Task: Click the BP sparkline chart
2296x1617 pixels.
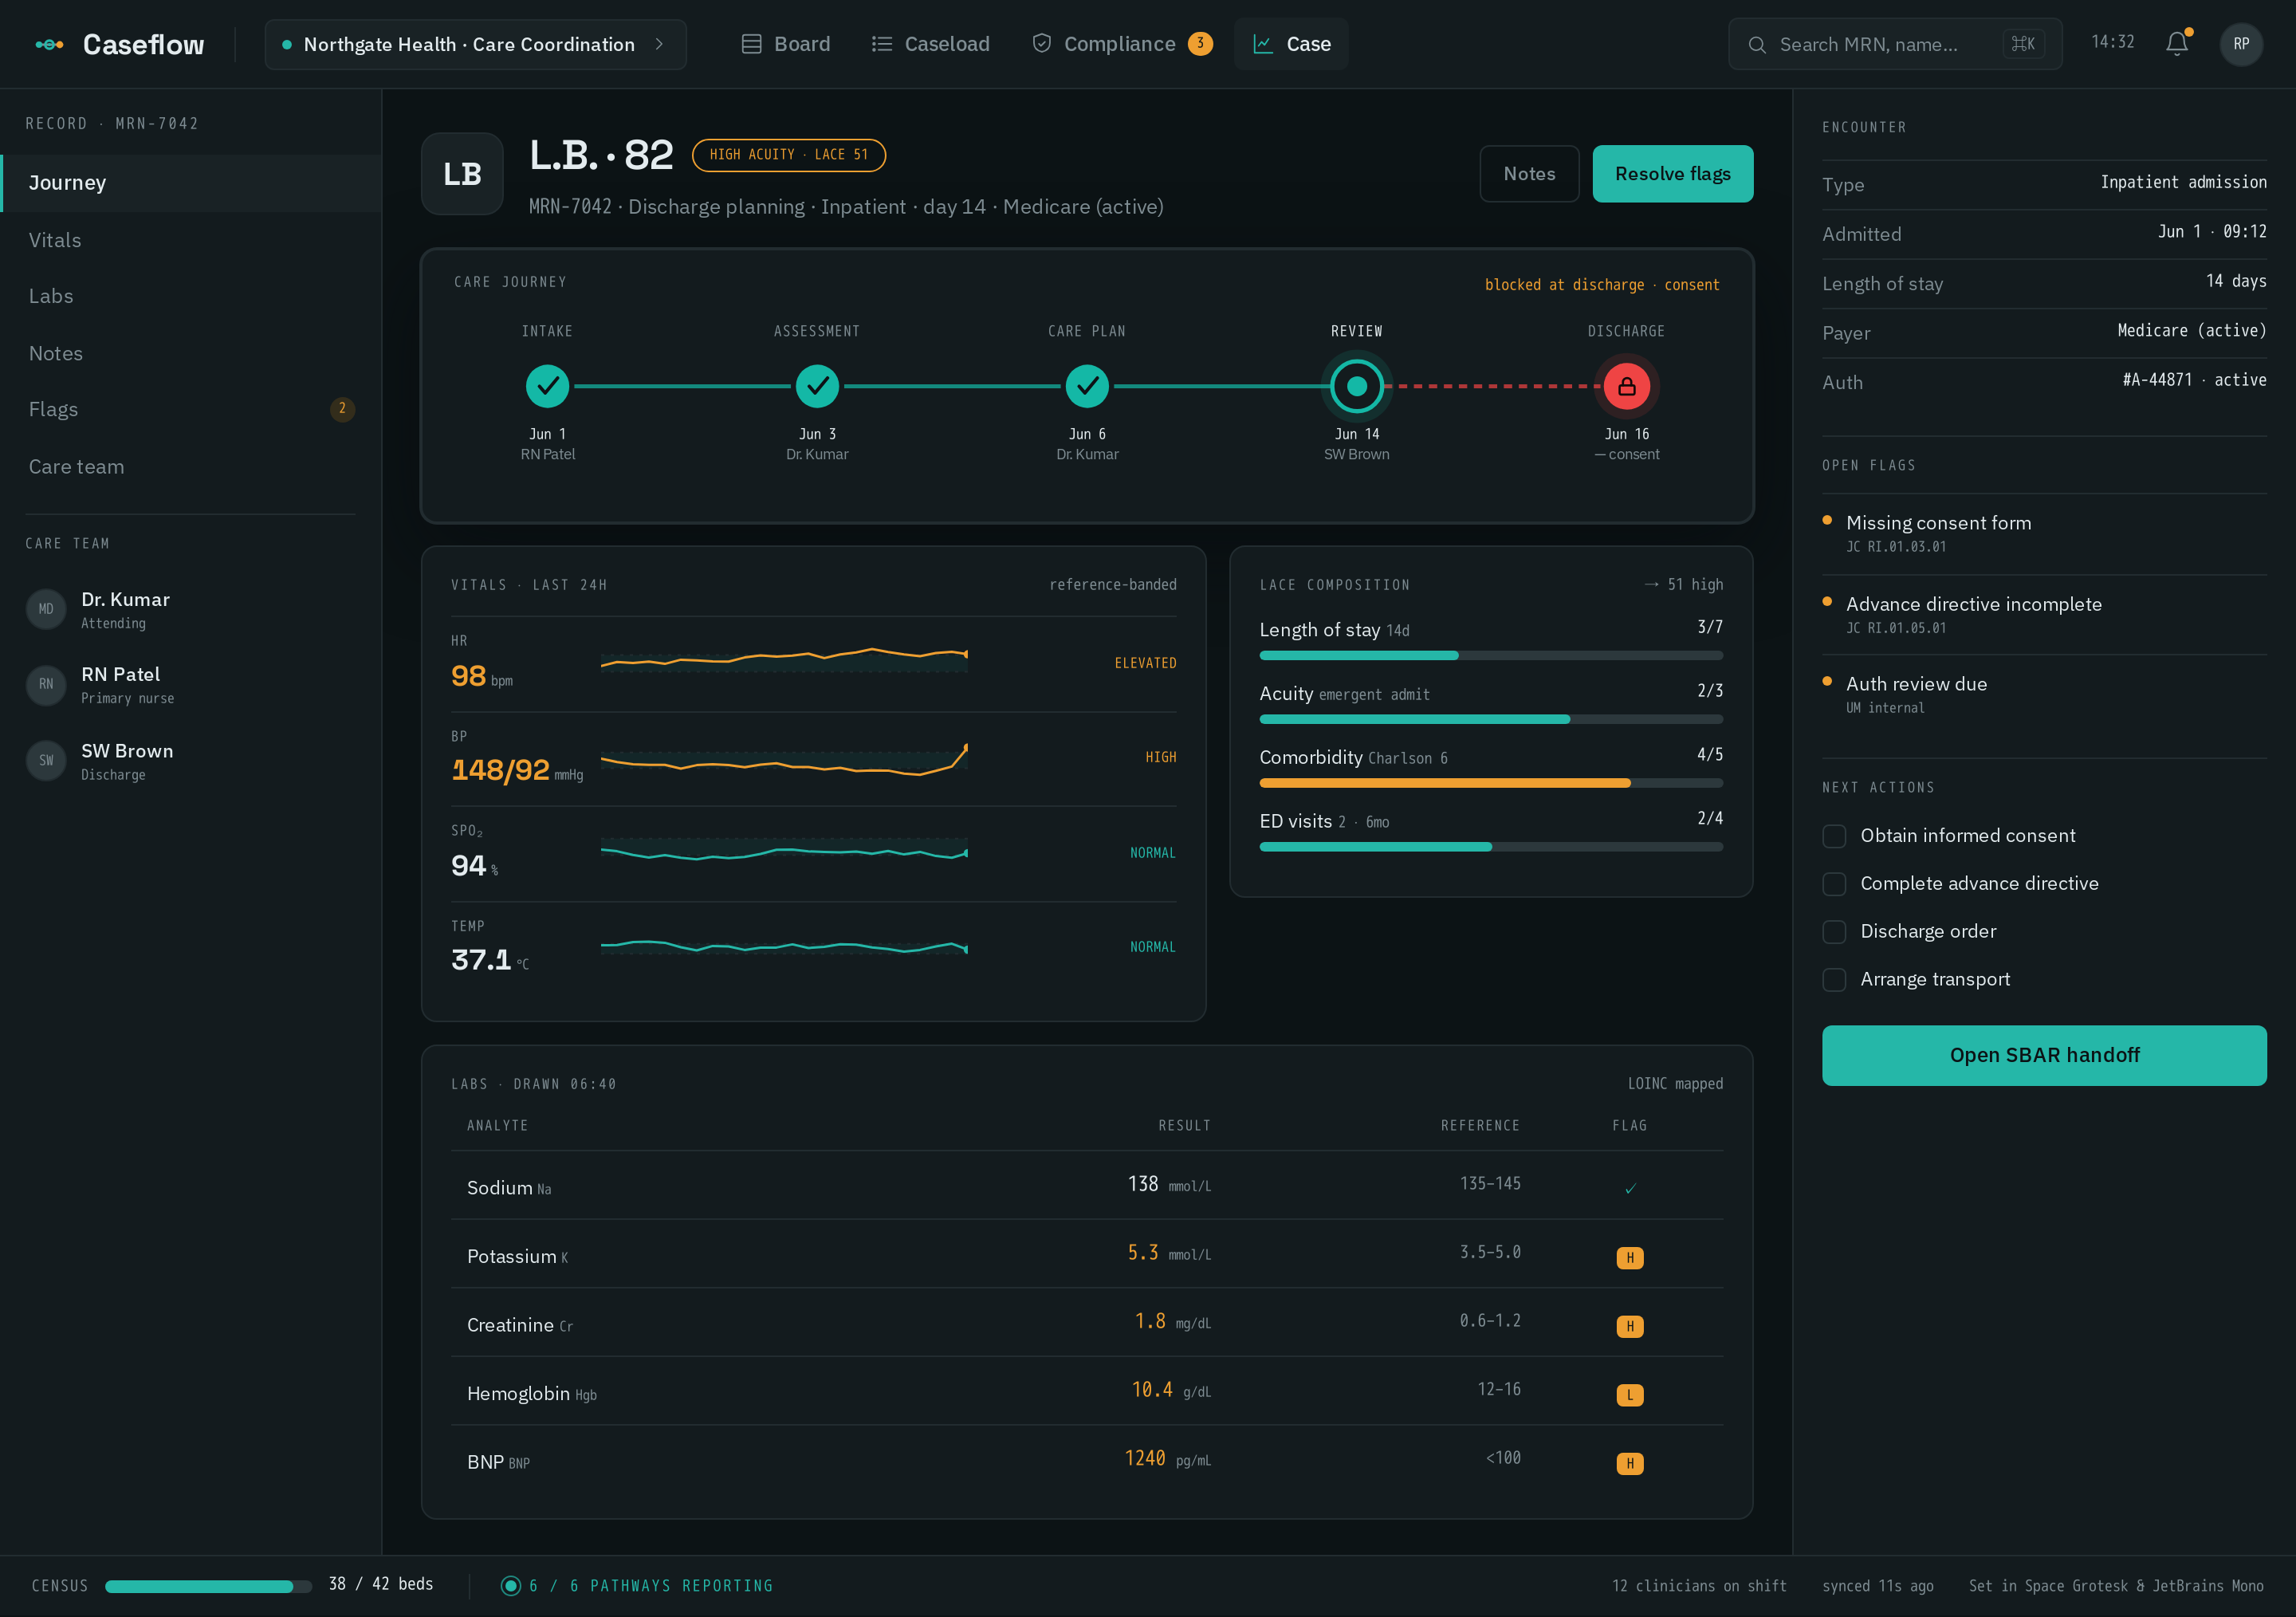Action: click(784, 759)
